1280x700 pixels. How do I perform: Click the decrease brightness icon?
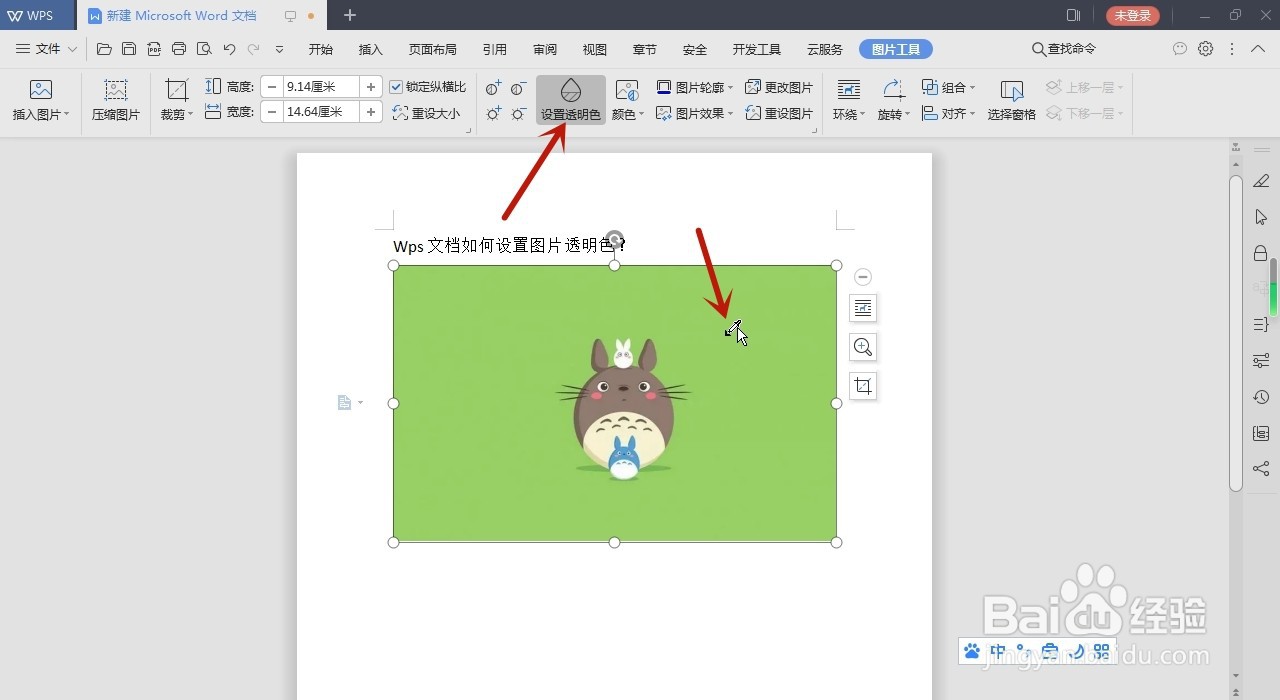(x=519, y=114)
